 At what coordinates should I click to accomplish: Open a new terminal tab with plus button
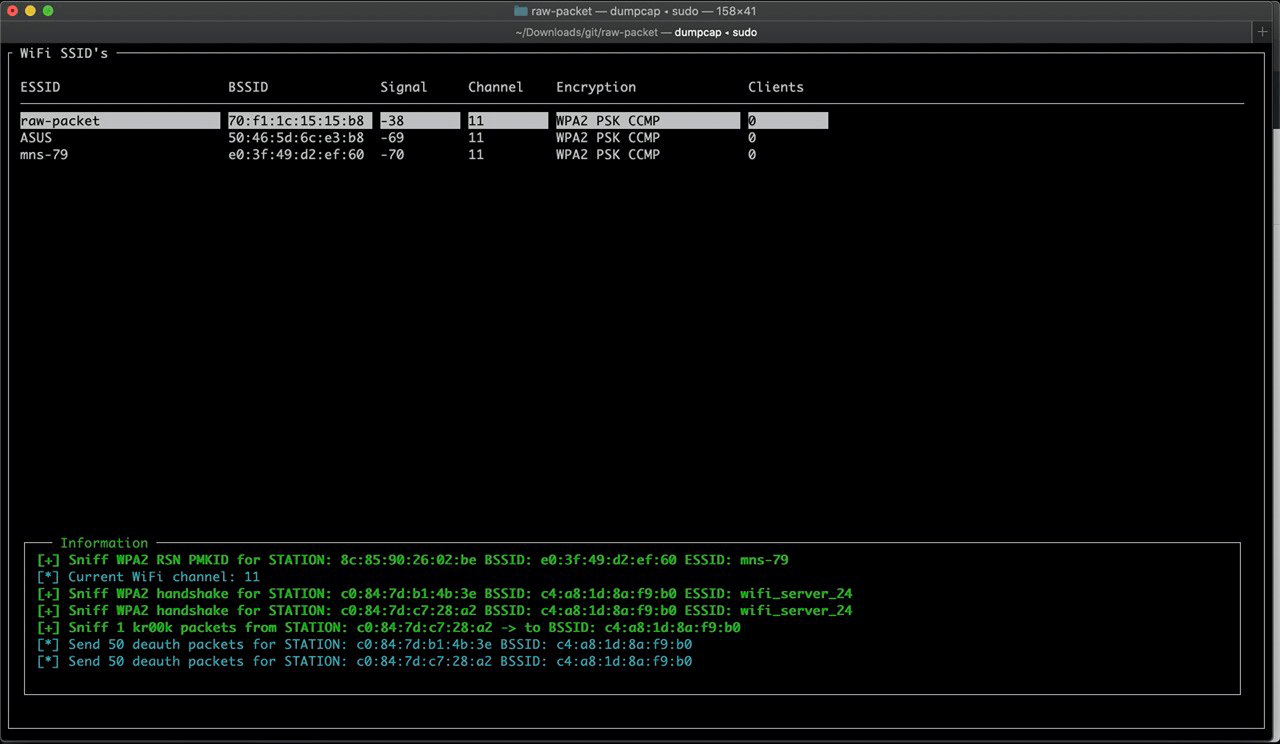click(x=1264, y=32)
